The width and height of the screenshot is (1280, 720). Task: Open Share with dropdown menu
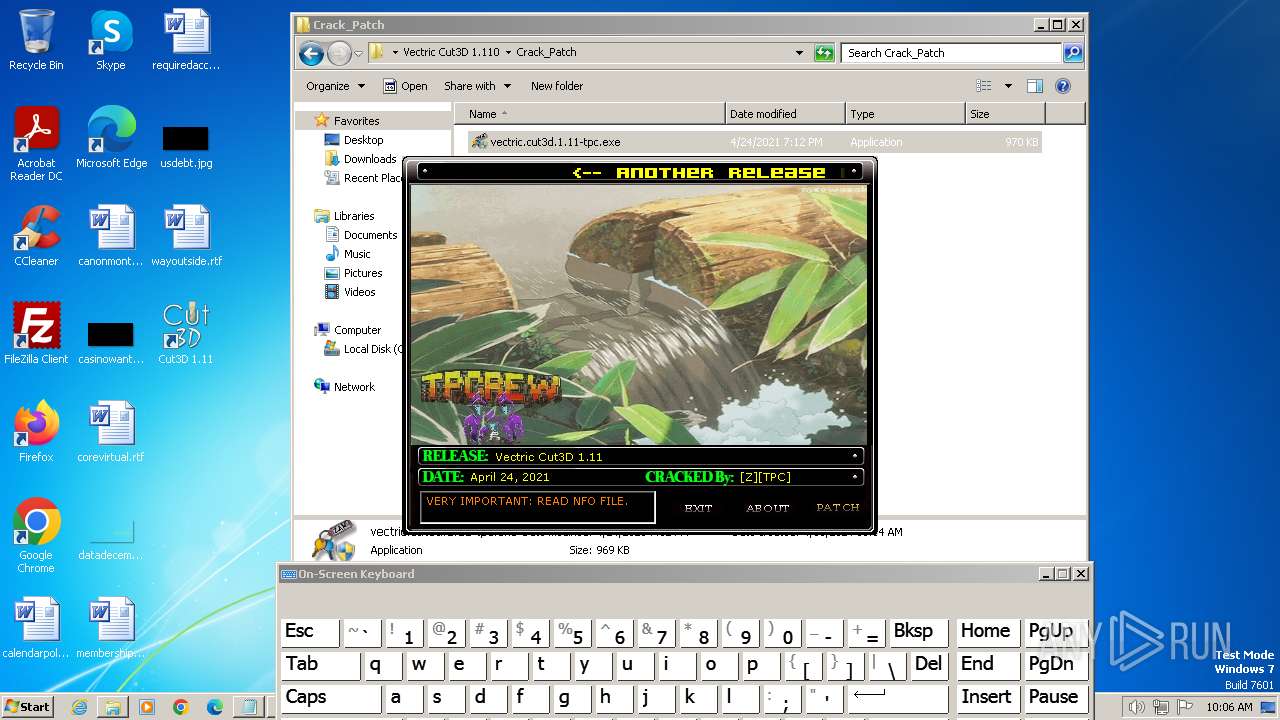click(477, 86)
